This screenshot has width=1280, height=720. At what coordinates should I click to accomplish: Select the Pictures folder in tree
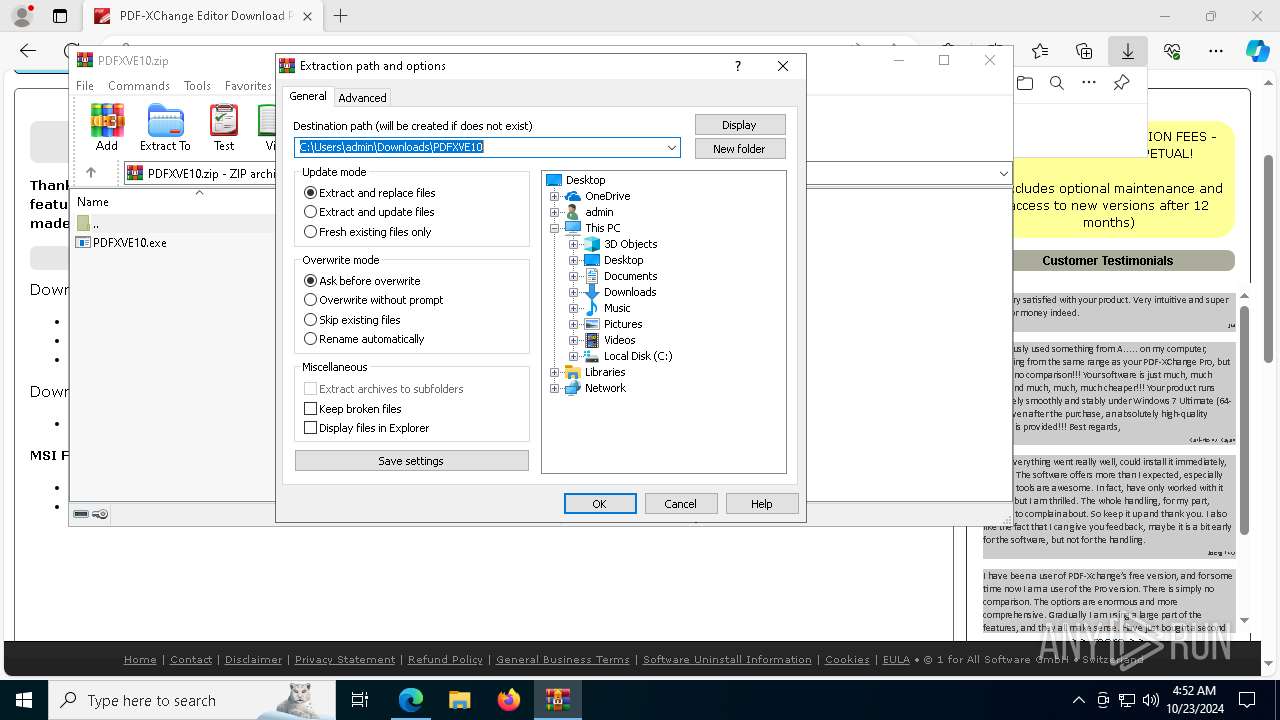[x=613, y=324]
